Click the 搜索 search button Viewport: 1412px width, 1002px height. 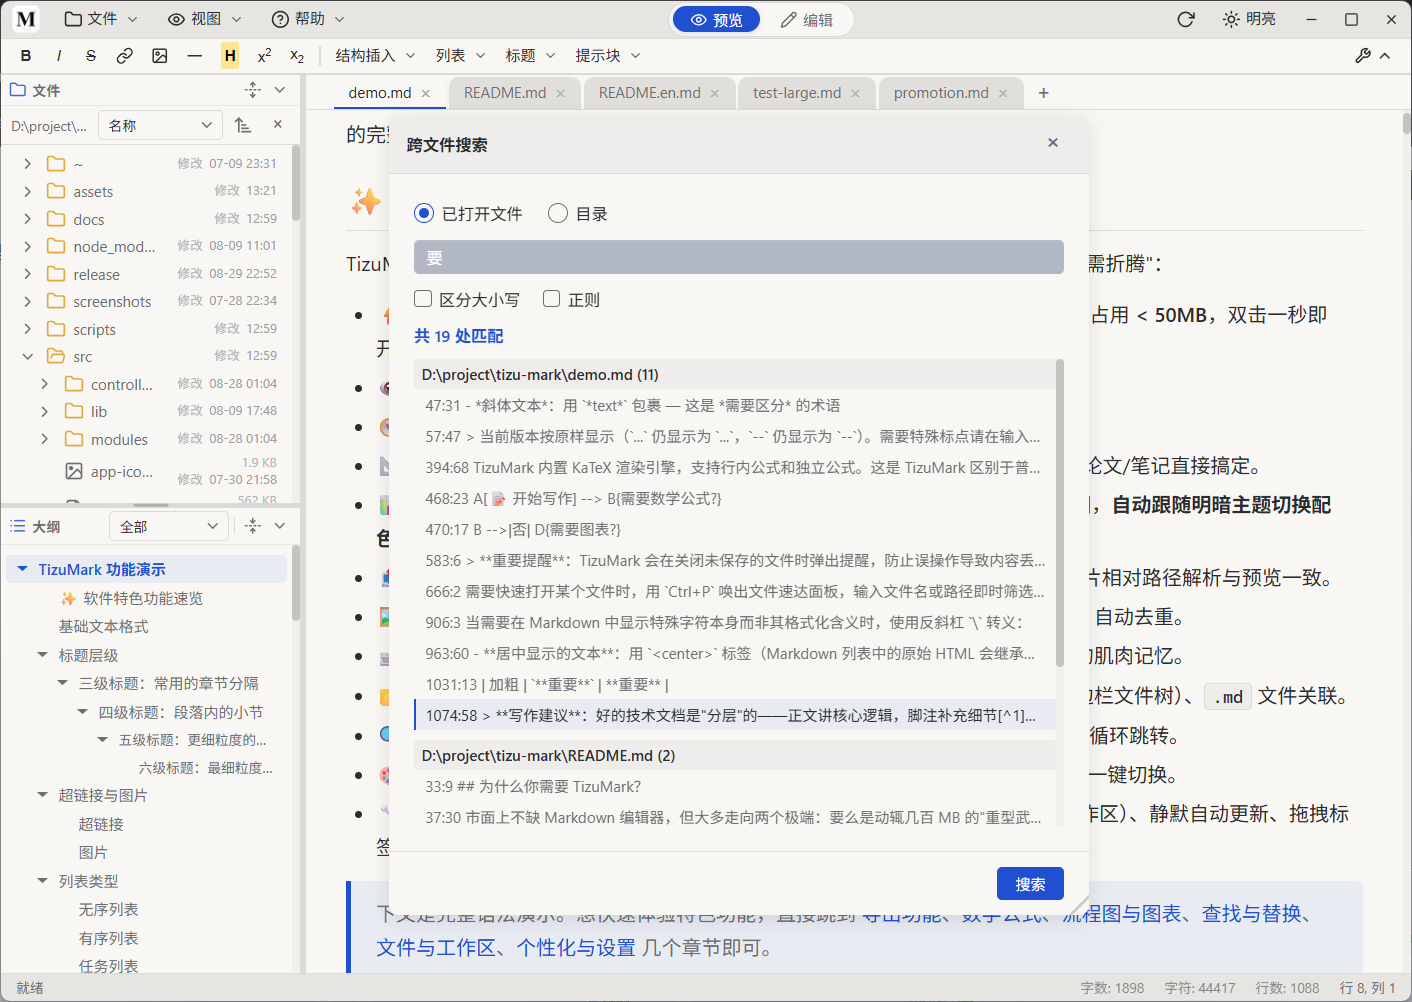(x=1030, y=884)
